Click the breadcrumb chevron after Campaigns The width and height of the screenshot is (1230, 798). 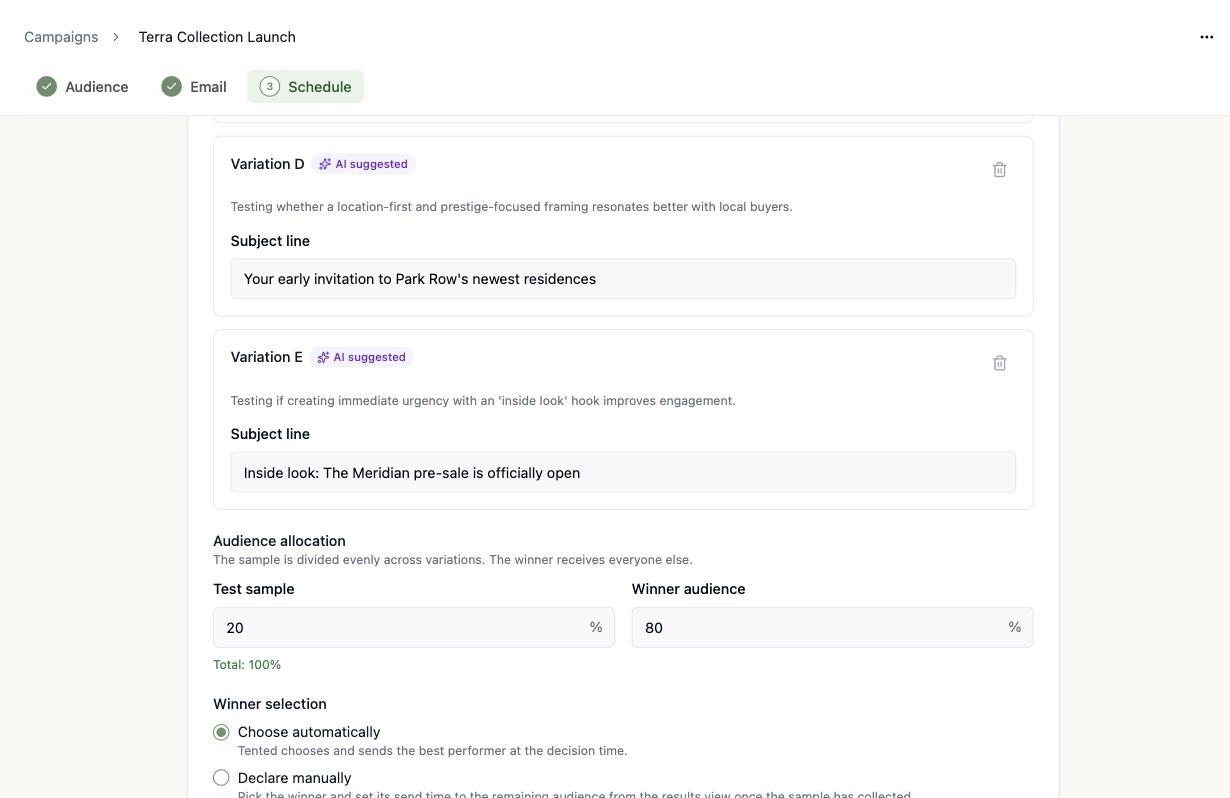tap(116, 37)
